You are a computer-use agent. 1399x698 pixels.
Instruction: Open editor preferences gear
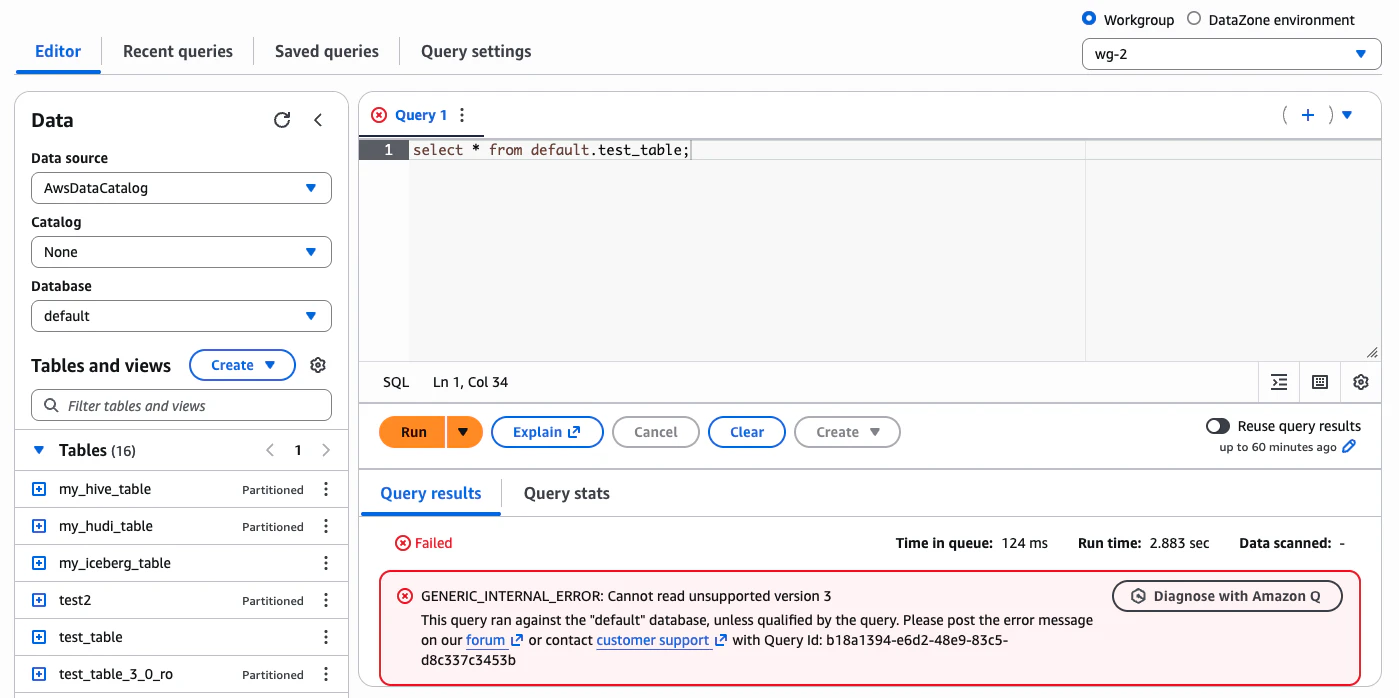point(1360,382)
